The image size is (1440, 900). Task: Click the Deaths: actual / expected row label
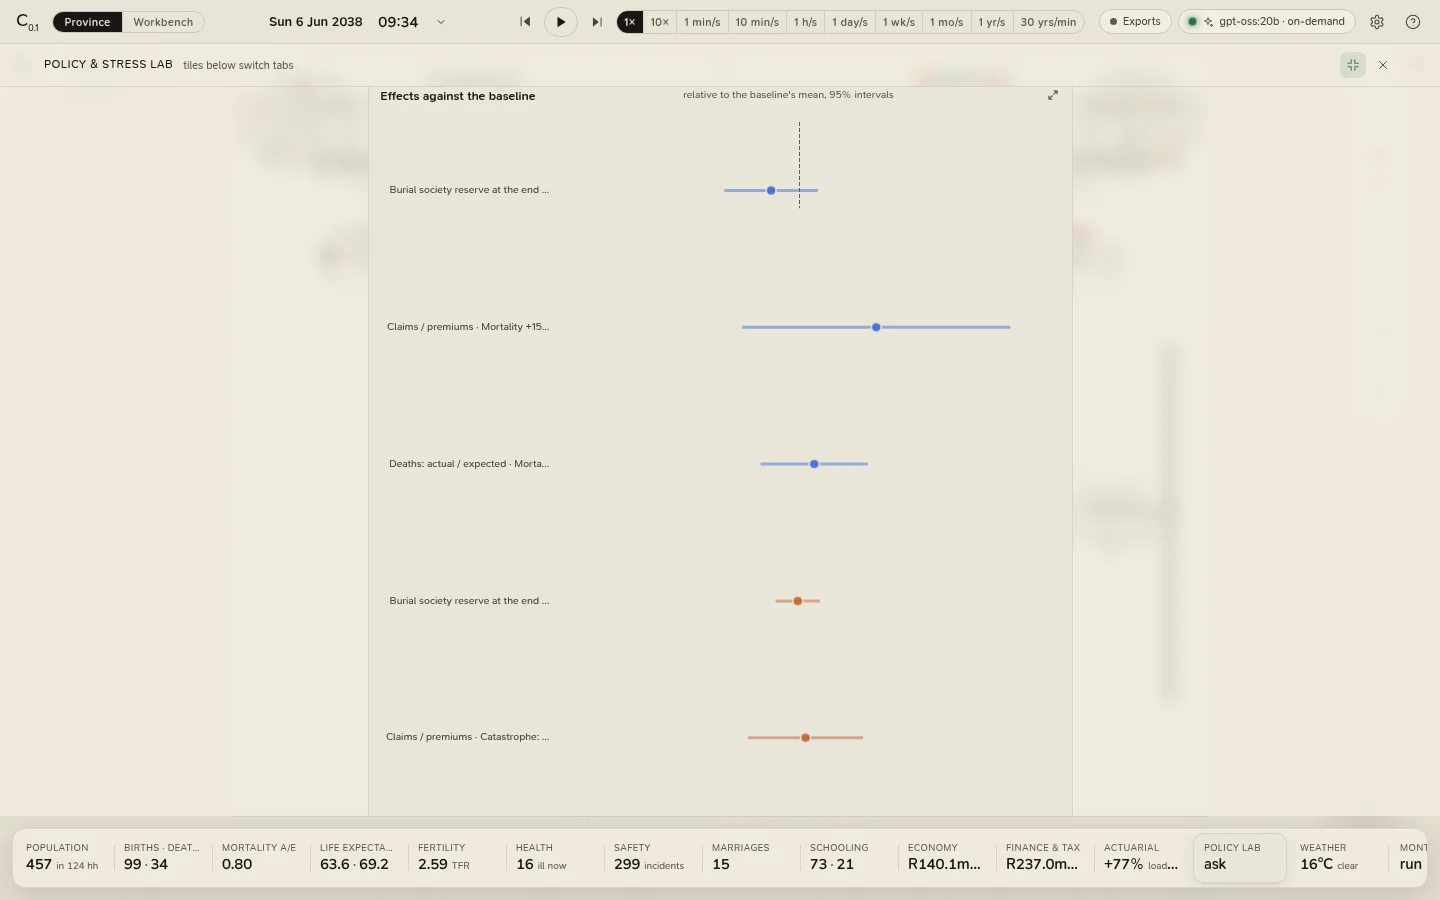(x=469, y=464)
